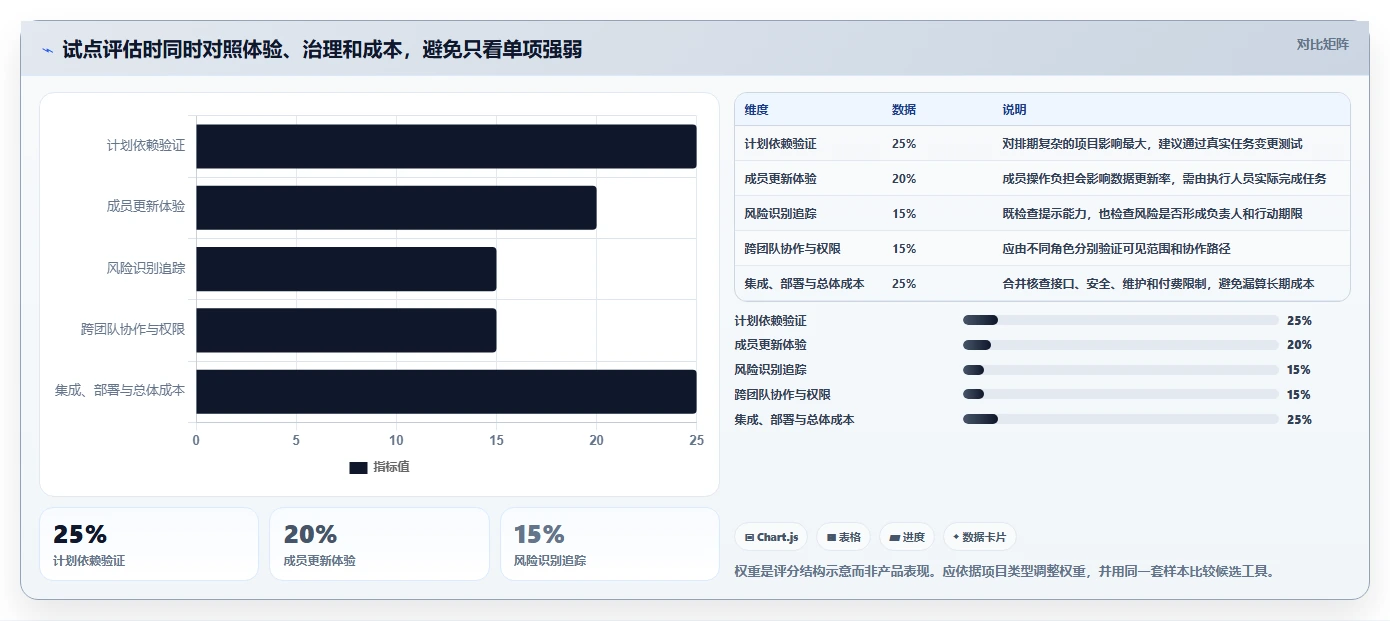Click the 20% 成员更新体验 summary card
The height and width of the screenshot is (621, 1390).
(379, 544)
